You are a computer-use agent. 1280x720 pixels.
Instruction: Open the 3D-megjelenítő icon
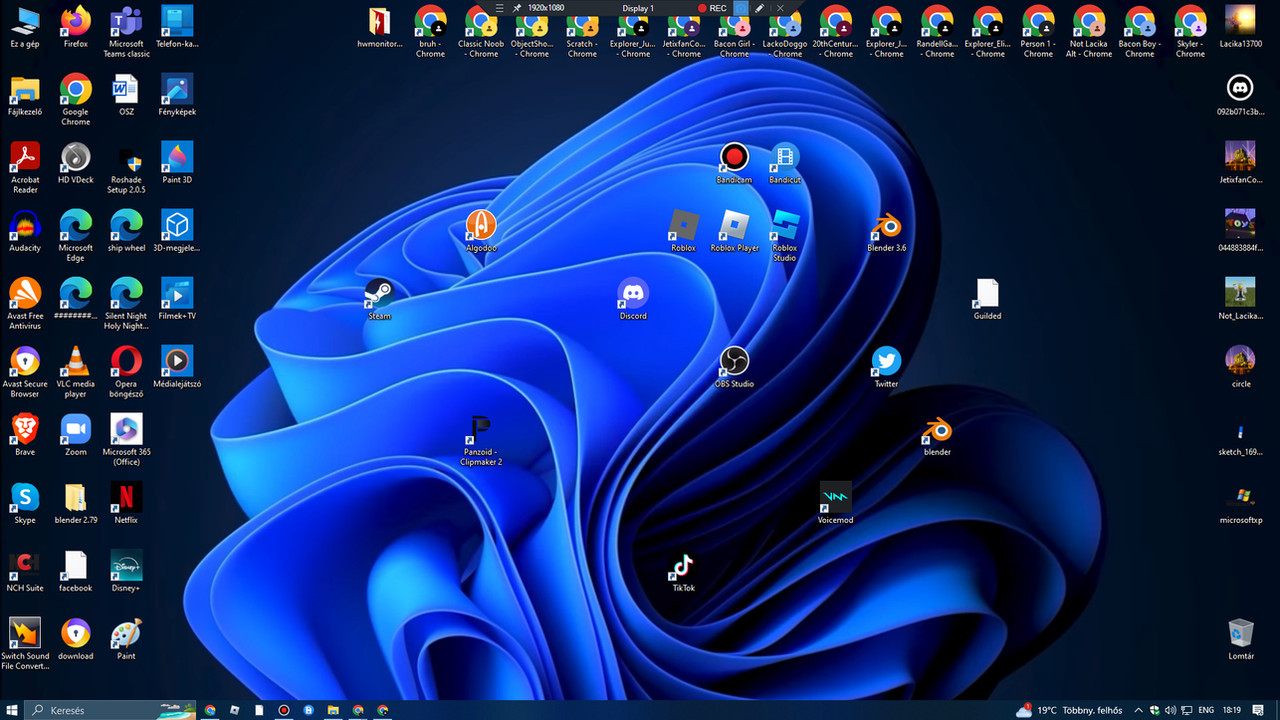click(x=177, y=231)
